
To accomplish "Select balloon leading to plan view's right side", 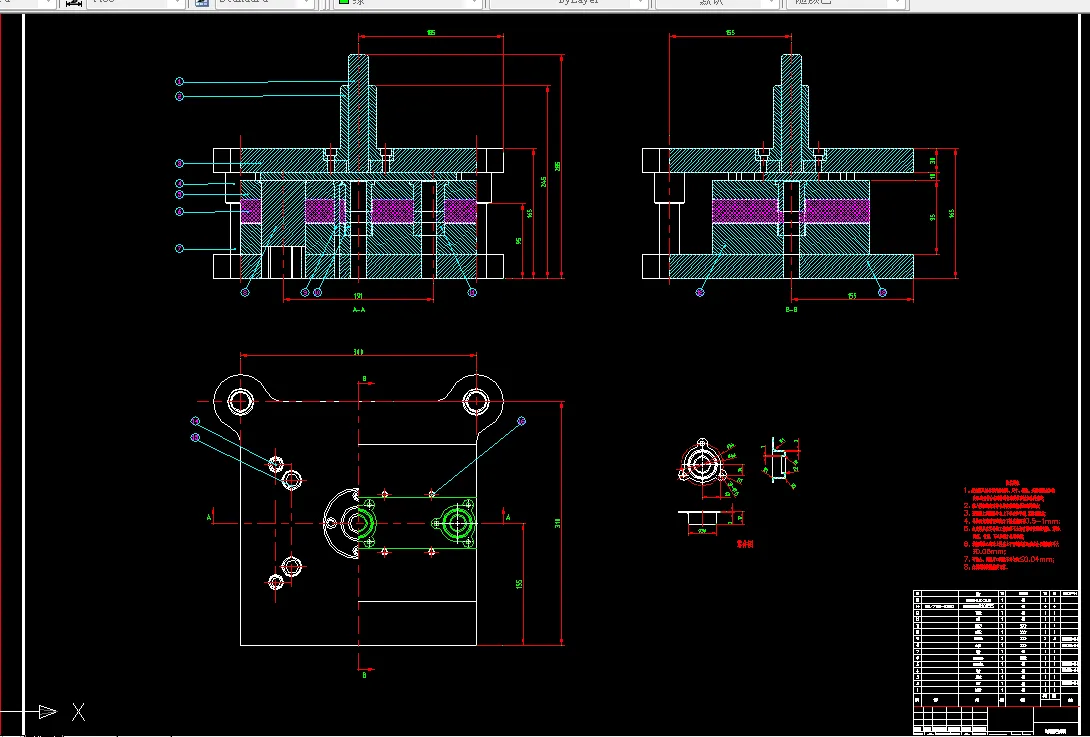I will 522,421.
